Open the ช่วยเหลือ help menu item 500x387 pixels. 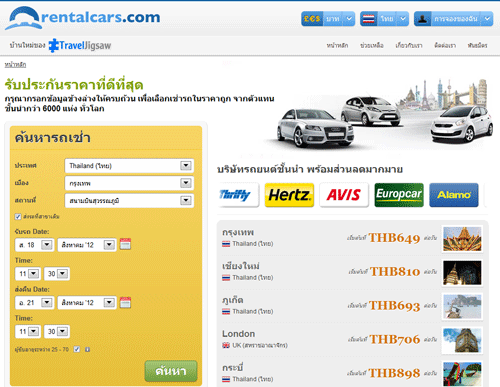(x=372, y=45)
